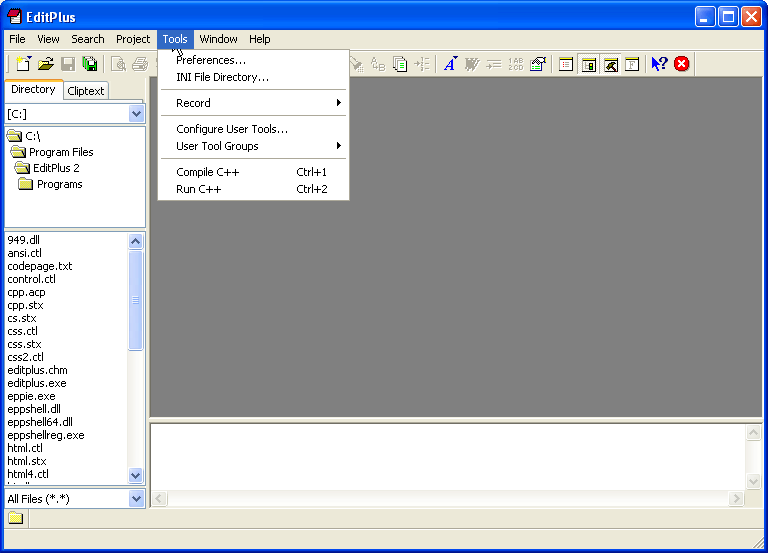Select file cpp.acp in list
This screenshot has height=553, width=768.
tap(26, 292)
